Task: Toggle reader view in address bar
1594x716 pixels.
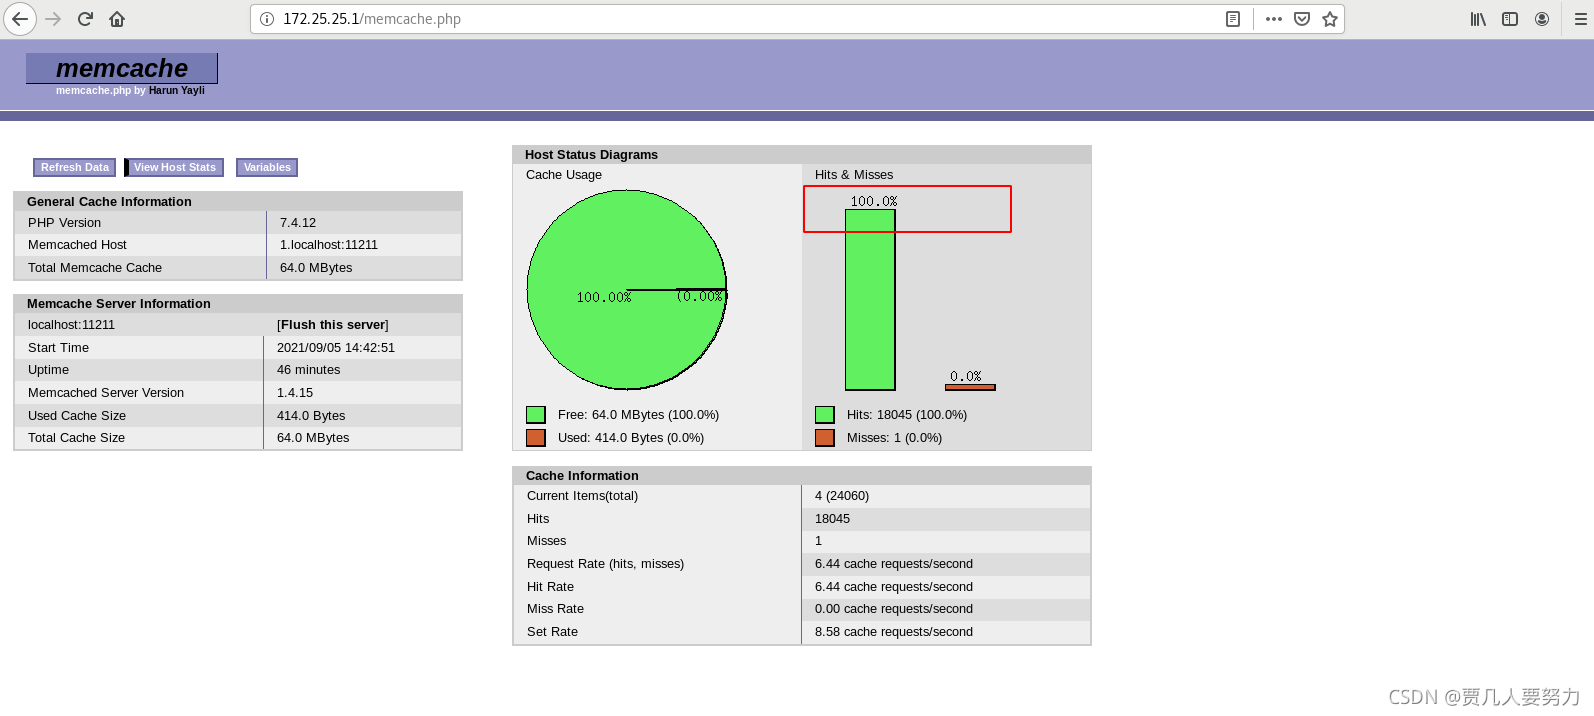Action: pyautogui.click(x=1233, y=19)
